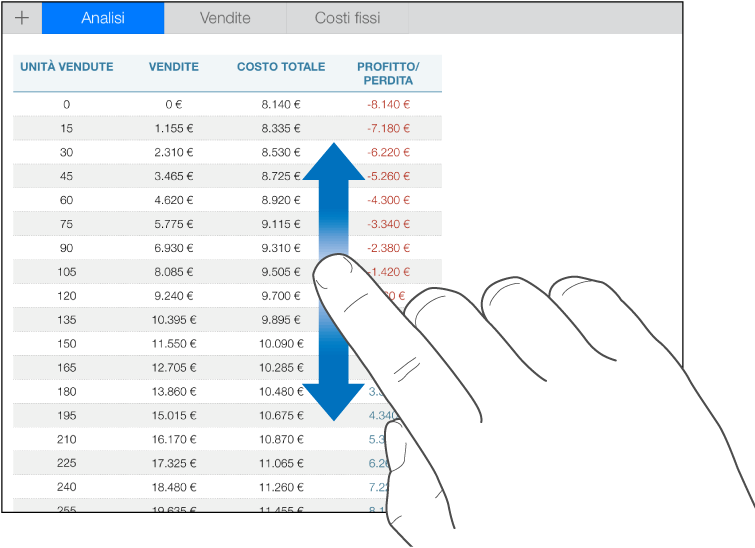Select the sales cell 4.620 €
This screenshot has height=548, width=755.
click(174, 200)
